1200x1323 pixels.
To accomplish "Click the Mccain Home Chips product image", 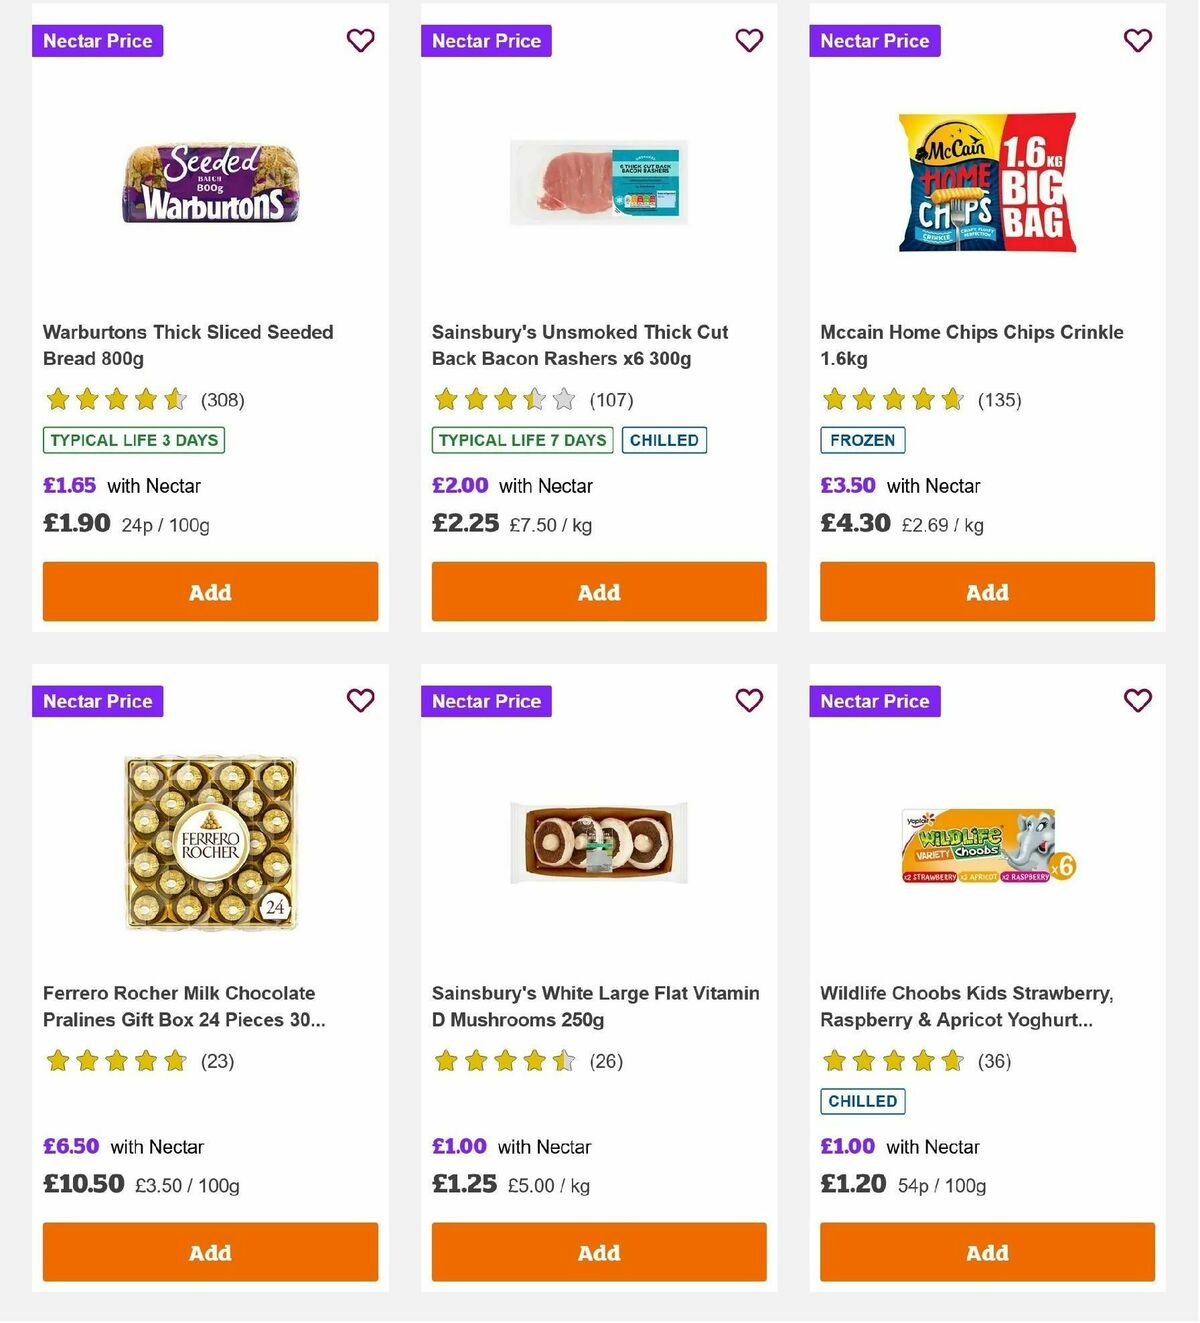I will tap(986, 182).
